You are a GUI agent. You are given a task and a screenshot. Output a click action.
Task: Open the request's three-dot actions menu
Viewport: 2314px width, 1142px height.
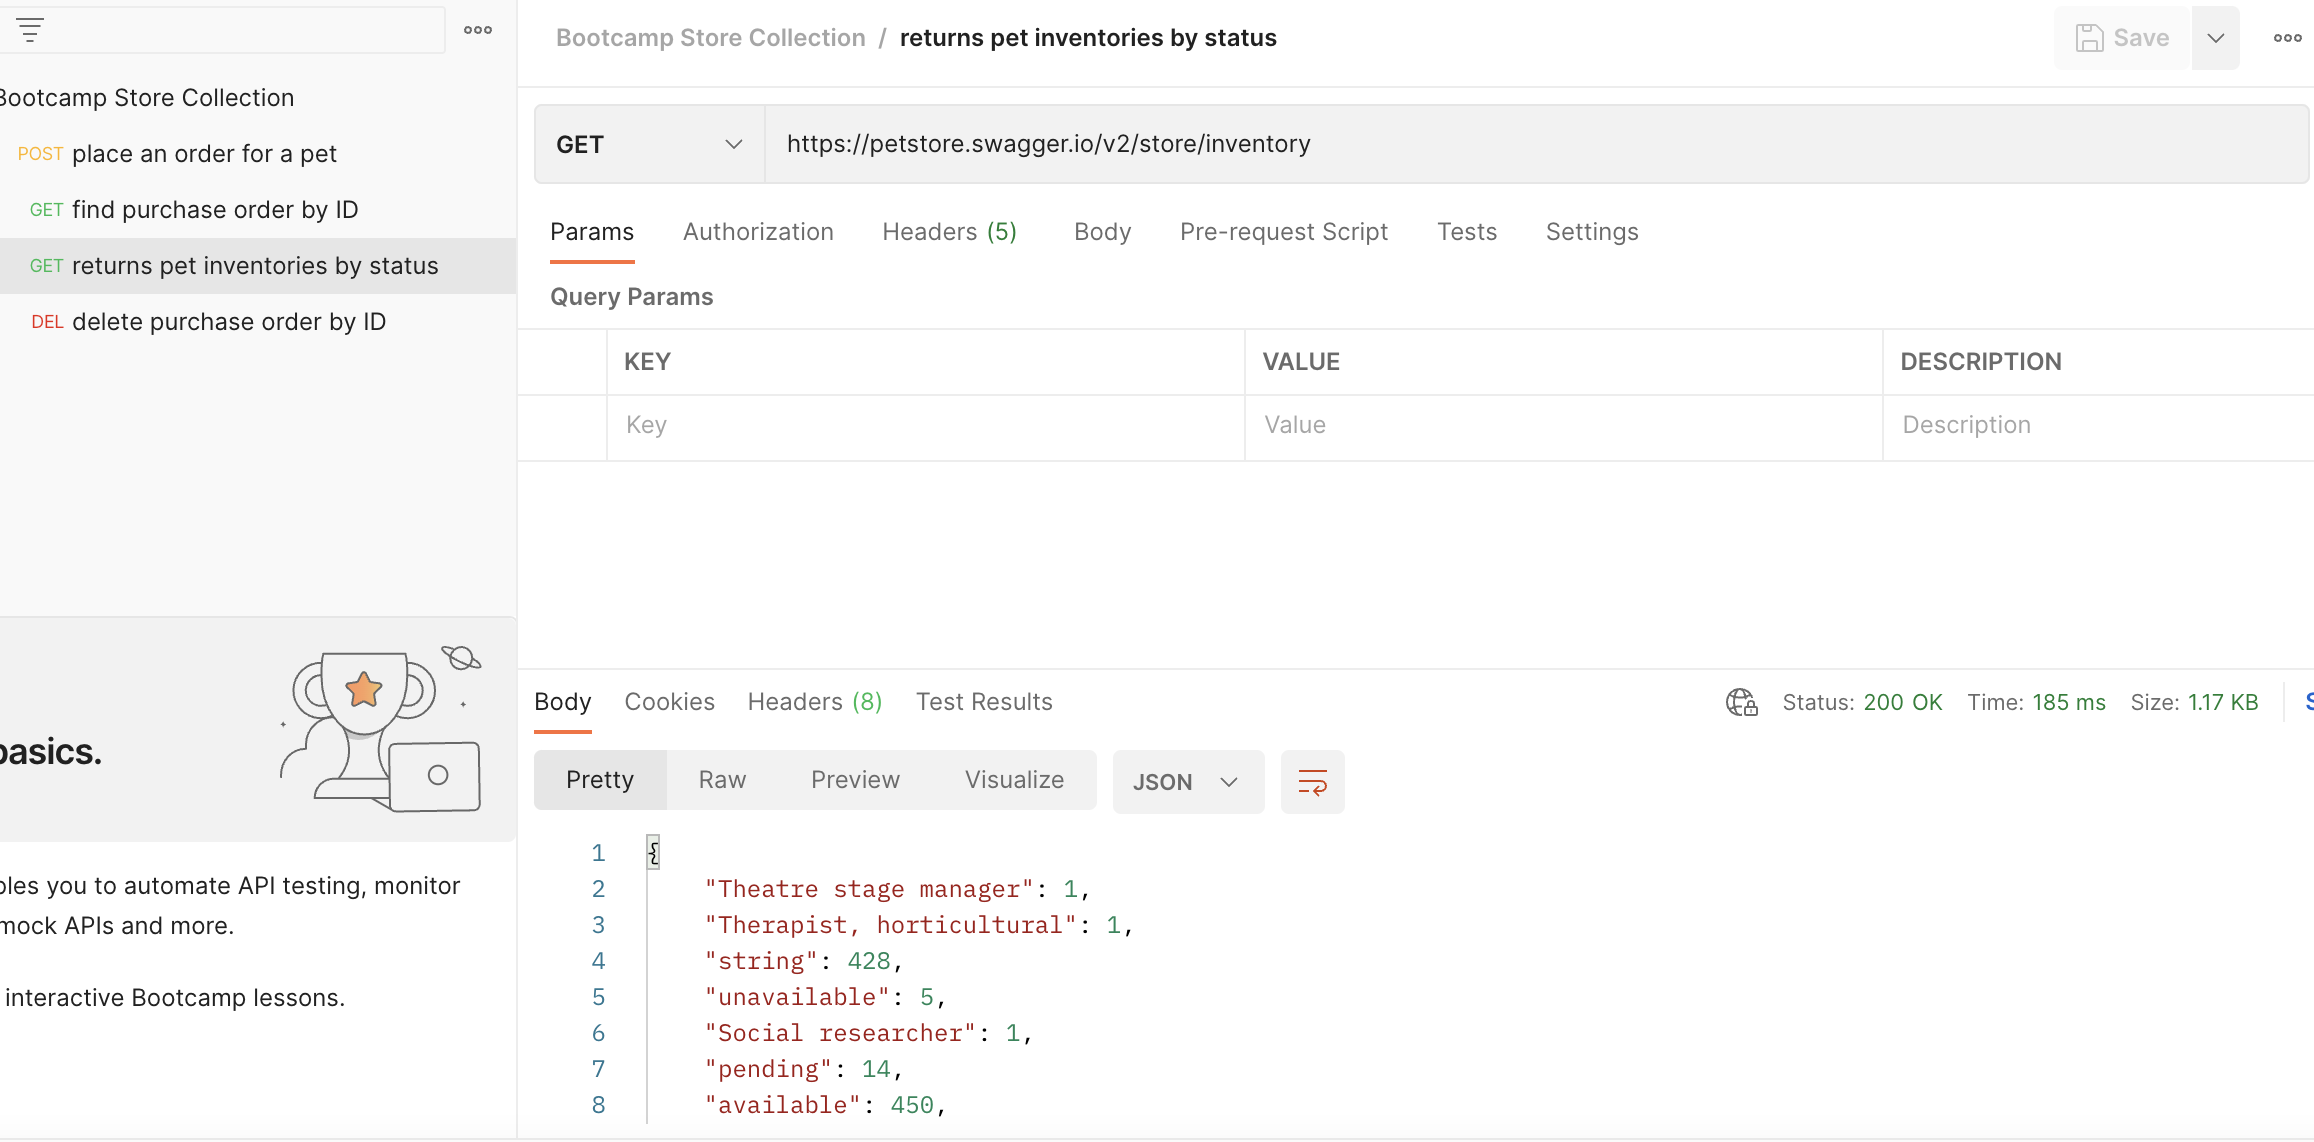(2286, 38)
